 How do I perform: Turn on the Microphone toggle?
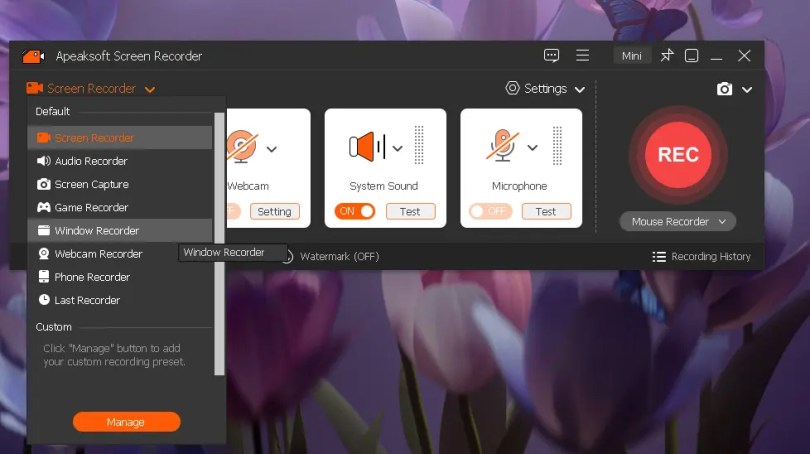(490, 211)
